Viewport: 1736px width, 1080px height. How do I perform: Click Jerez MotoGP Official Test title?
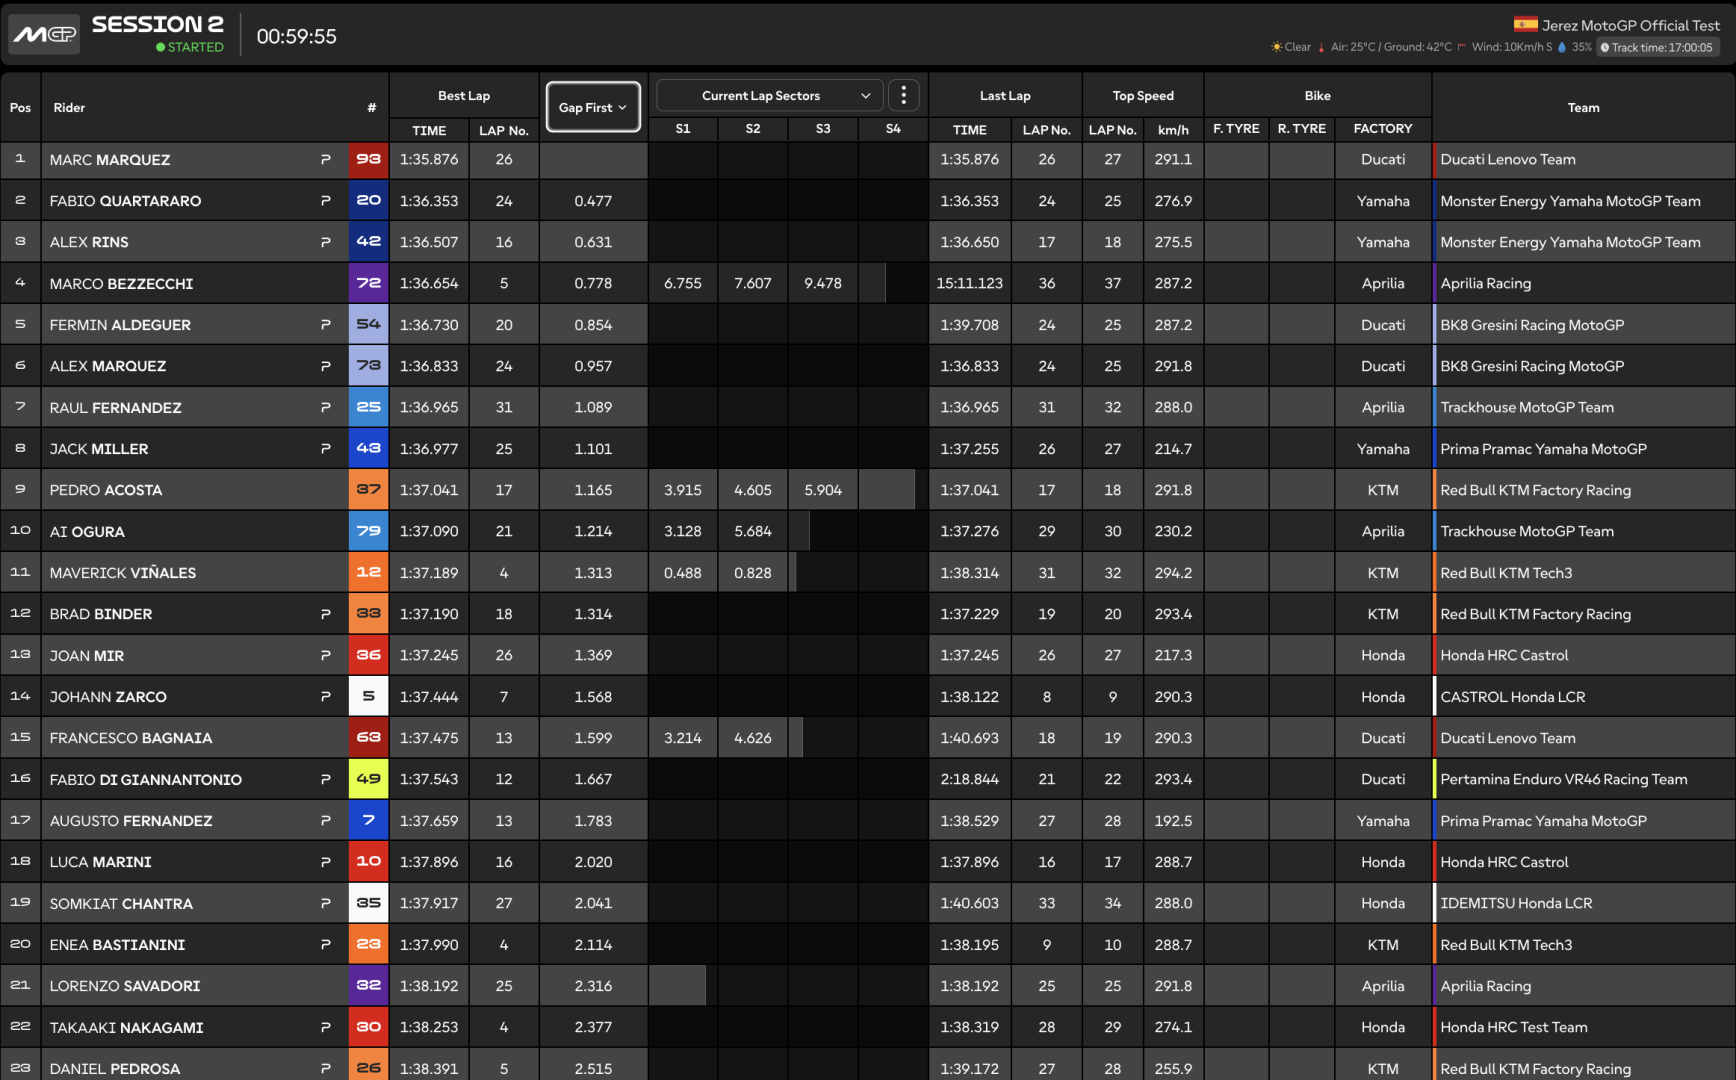pyautogui.click(x=1630, y=25)
